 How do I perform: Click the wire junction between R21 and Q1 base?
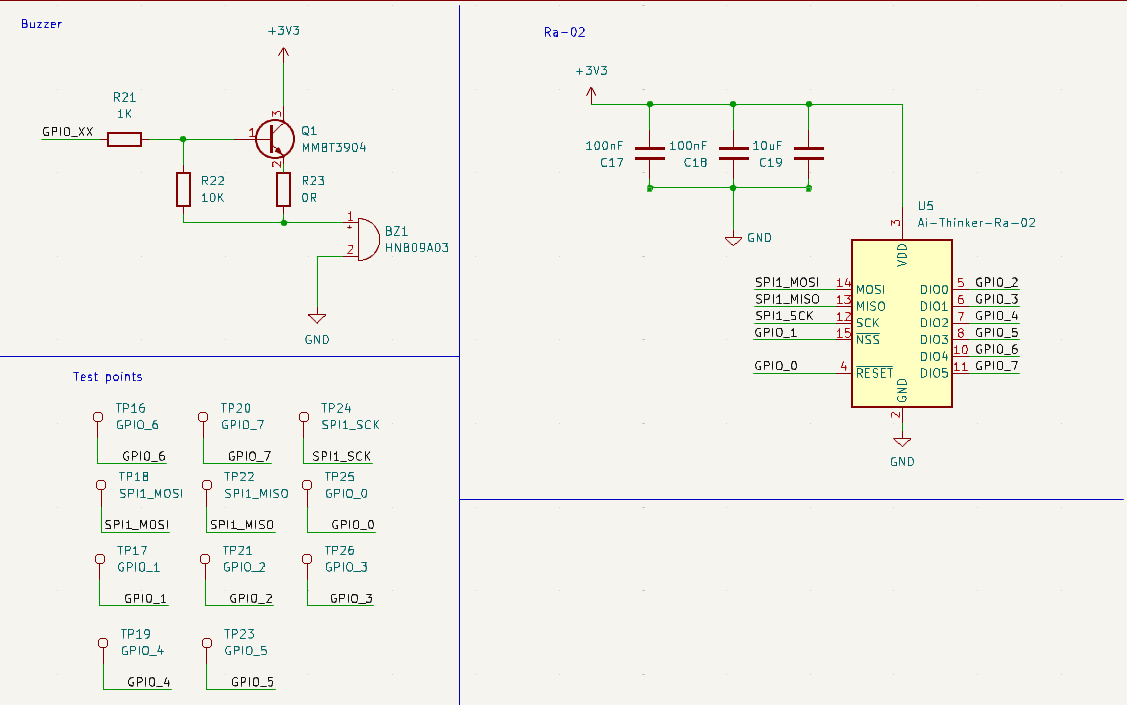point(183,139)
